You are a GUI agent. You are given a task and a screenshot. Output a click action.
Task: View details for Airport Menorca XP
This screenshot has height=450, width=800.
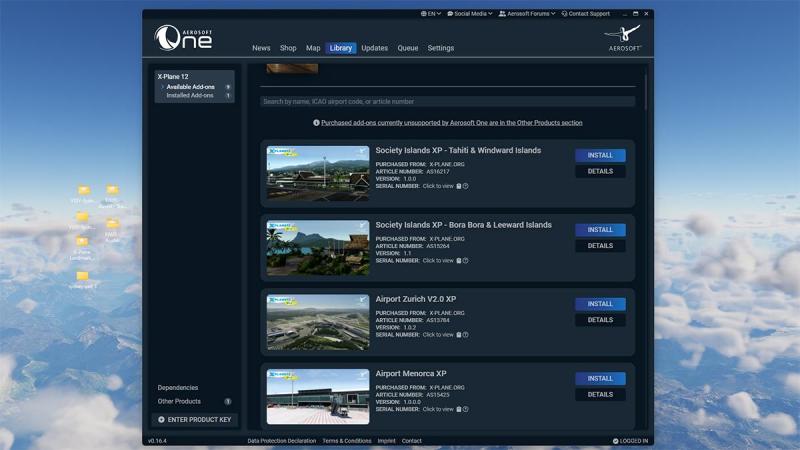click(x=600, y=394)
